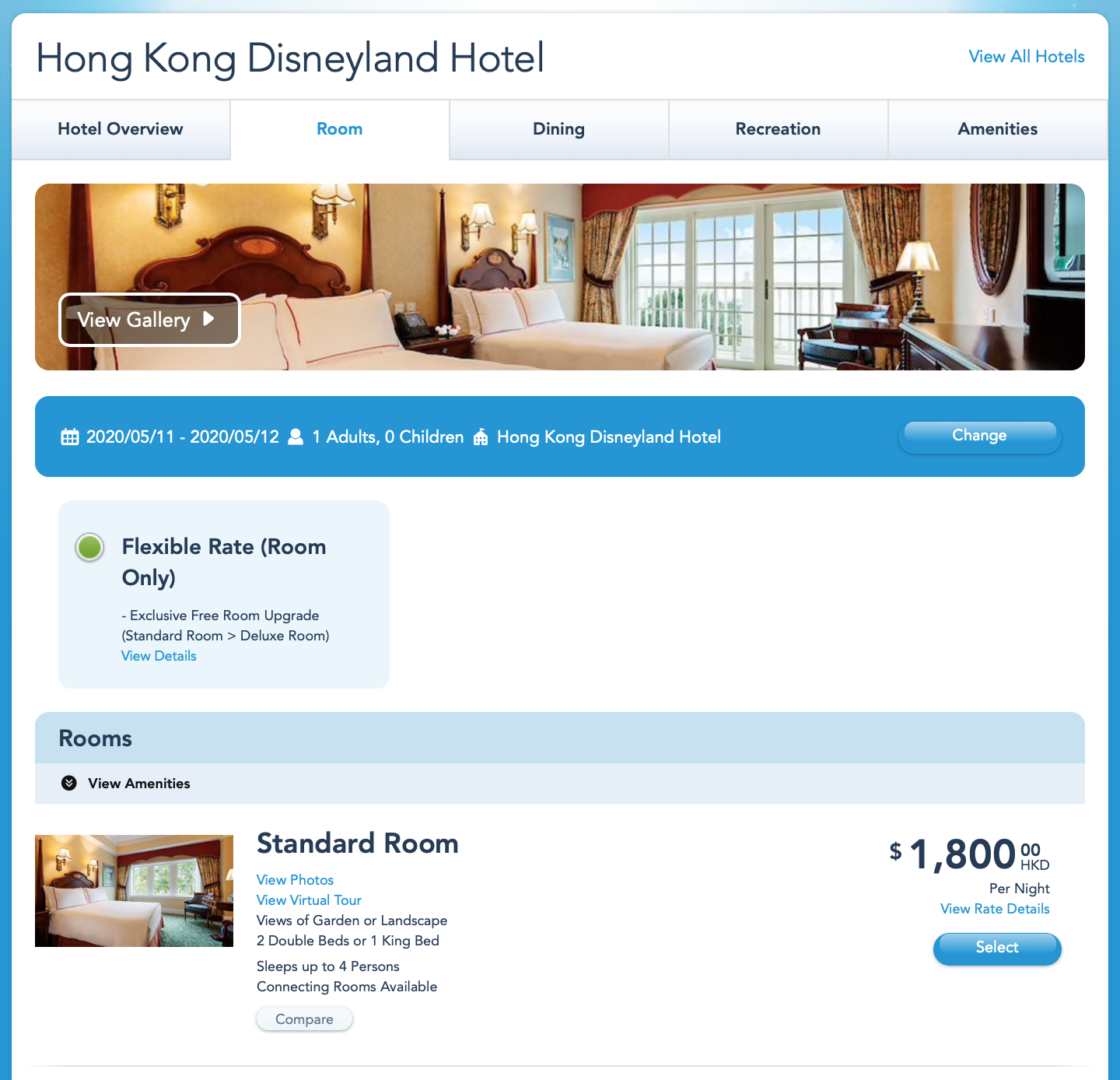Select the Standard Room
This screenshot has height=1080, width=1120.
click(997, 948)
